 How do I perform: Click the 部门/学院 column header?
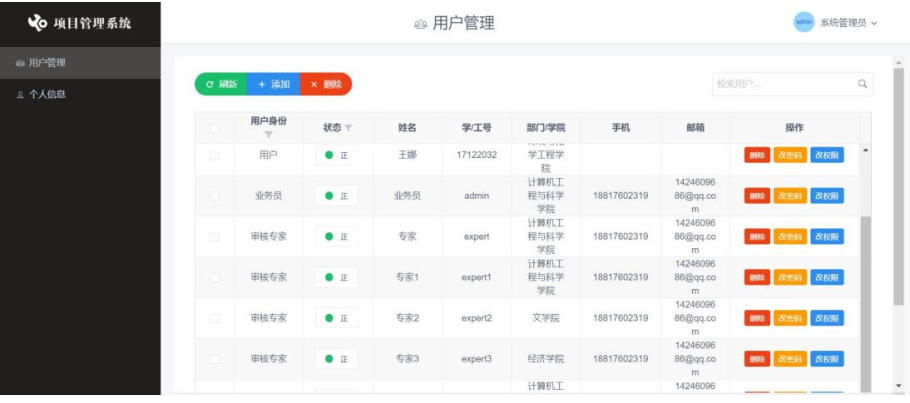546,128
